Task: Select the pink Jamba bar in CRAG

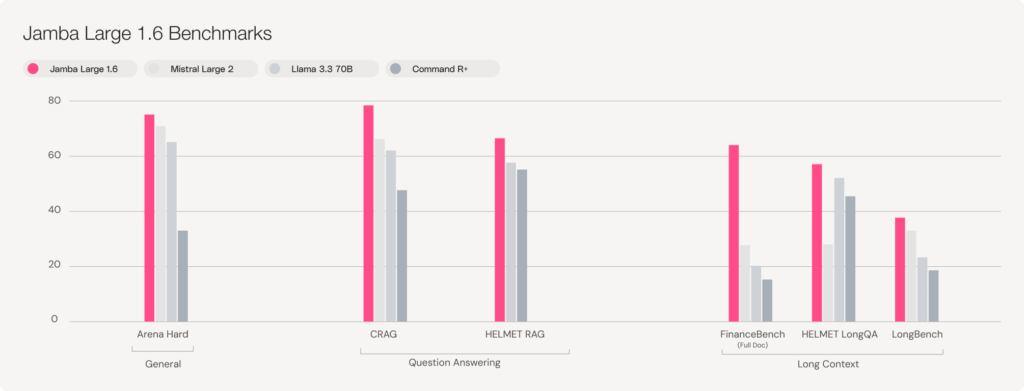Action: point(368,213)
